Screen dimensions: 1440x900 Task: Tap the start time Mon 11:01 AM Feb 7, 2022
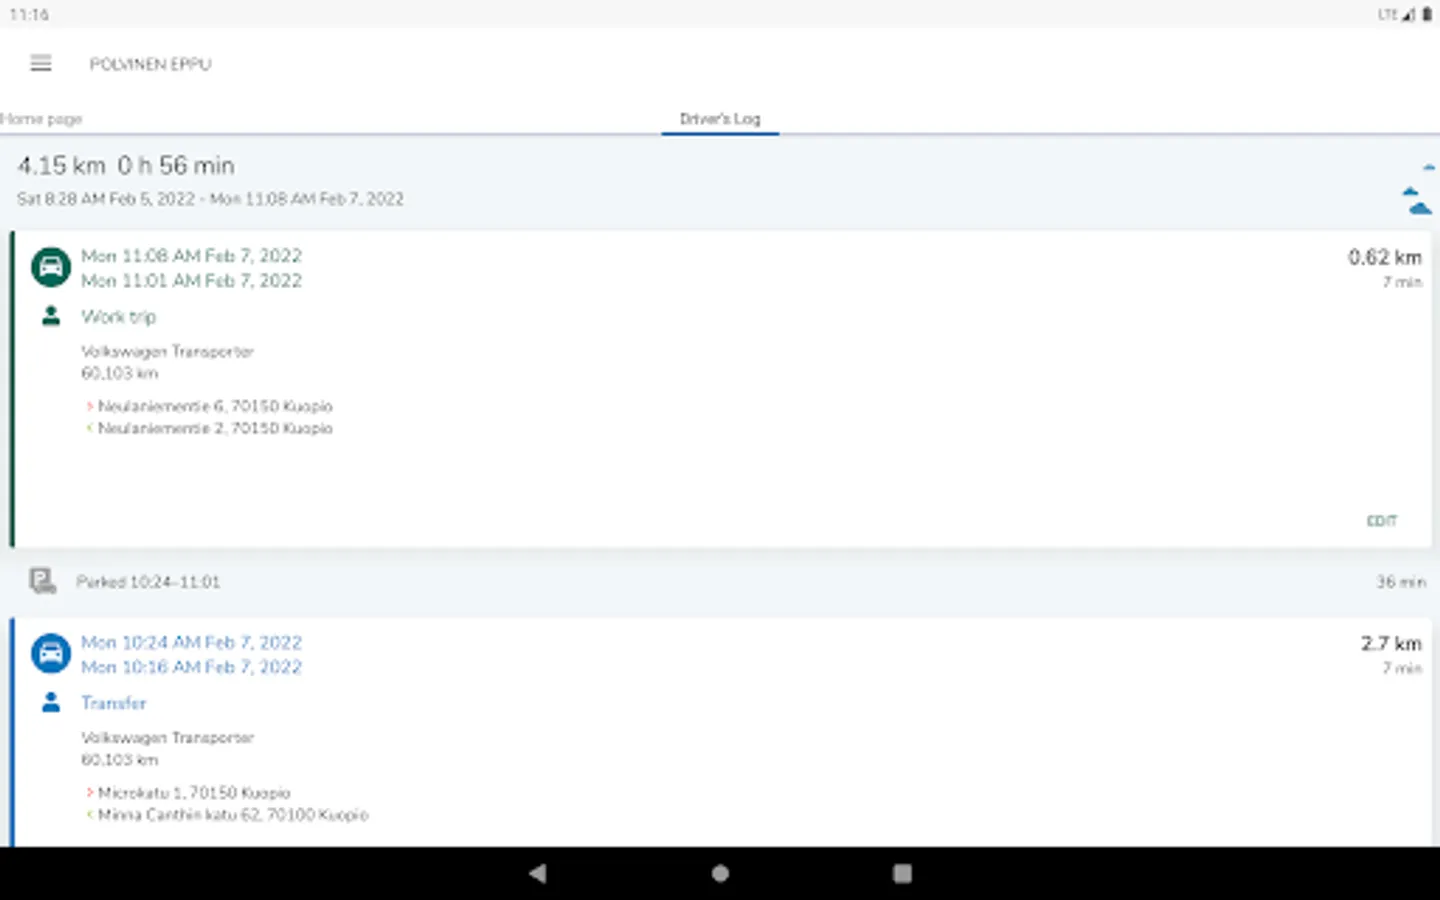[x=191, y=281]
